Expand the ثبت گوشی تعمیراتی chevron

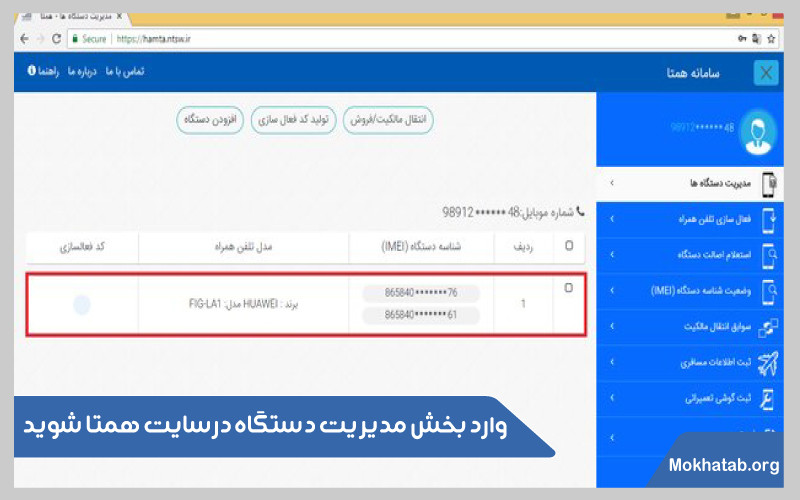[x=612, y=398]
